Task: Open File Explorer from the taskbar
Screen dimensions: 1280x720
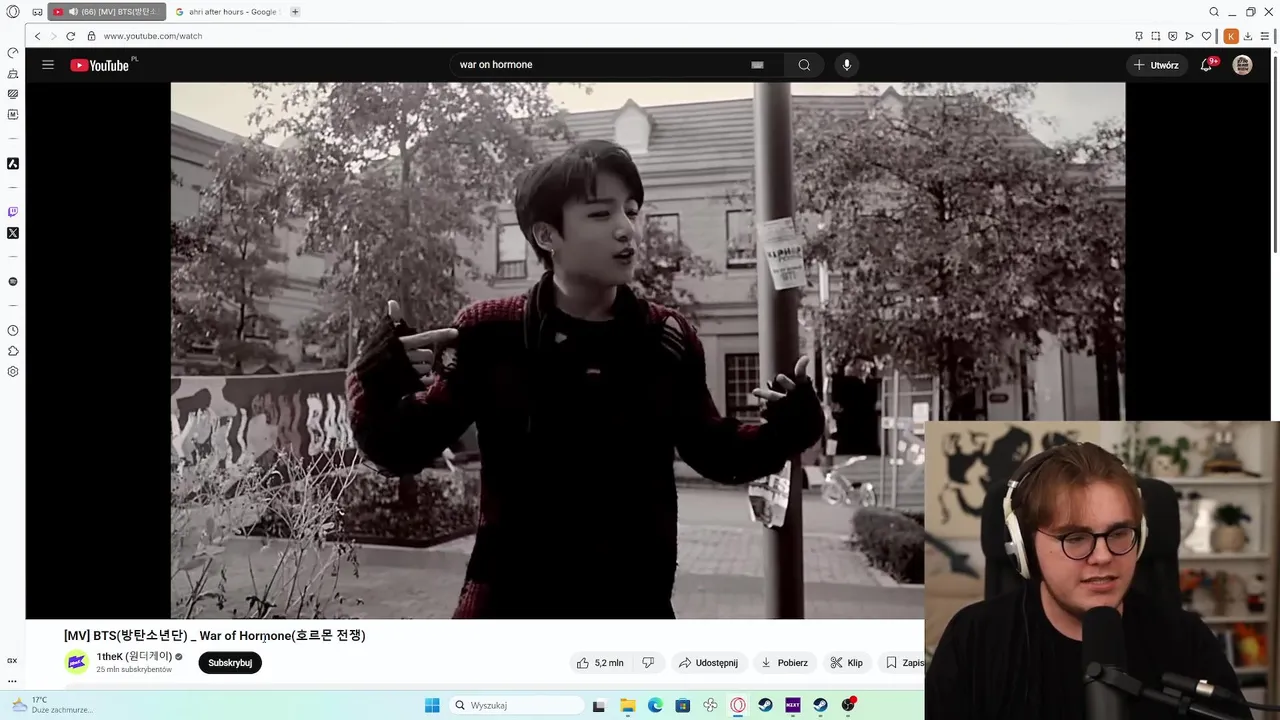Action: point(628,705)
